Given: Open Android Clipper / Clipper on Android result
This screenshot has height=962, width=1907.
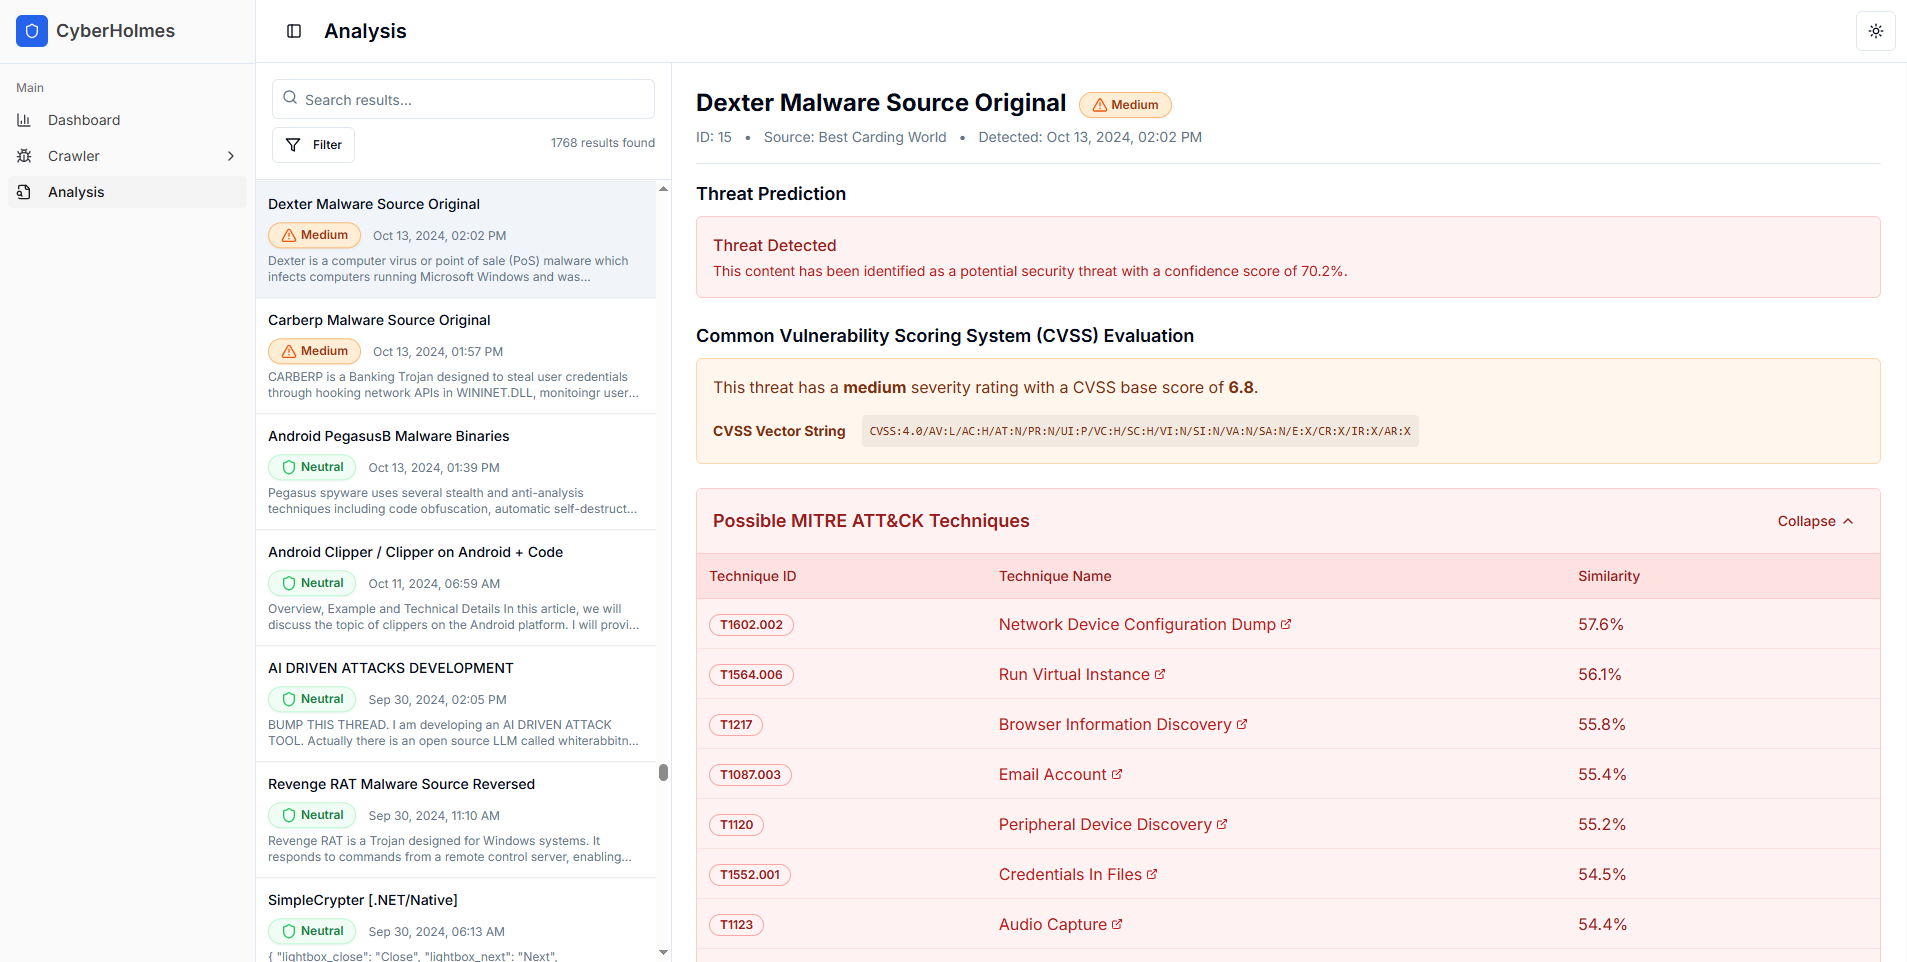Looking at the screenshot, I should click(x=456, y=588).
